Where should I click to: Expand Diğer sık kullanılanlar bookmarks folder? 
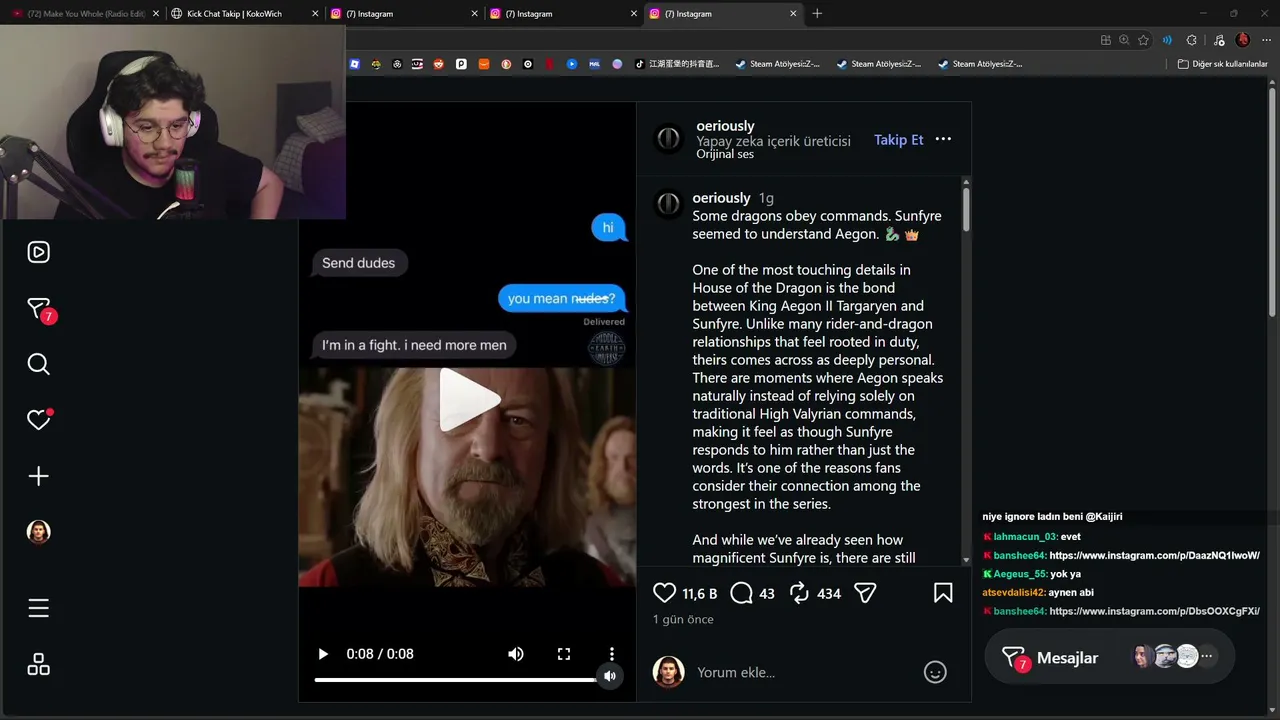click(1222, 64)
